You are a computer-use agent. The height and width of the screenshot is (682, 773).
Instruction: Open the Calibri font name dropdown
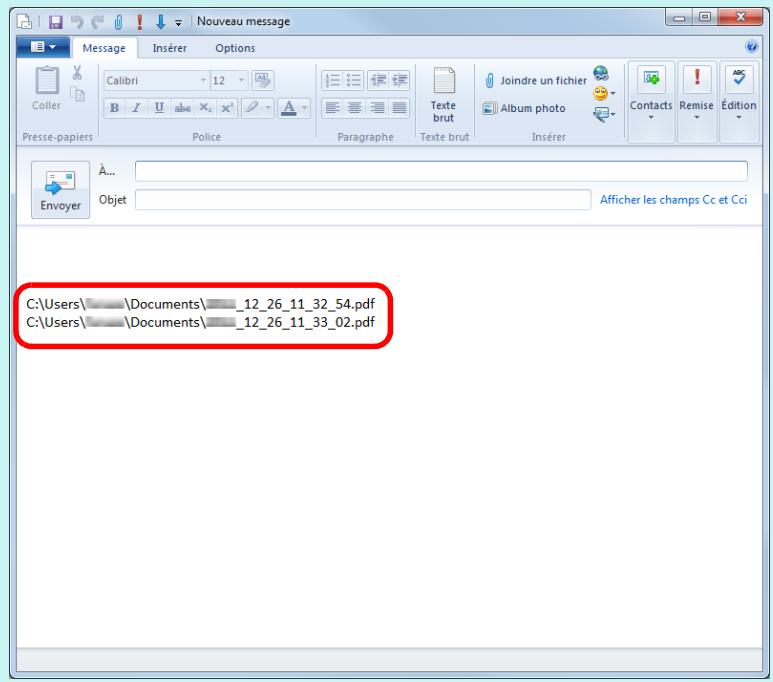(x=150, y=81)
